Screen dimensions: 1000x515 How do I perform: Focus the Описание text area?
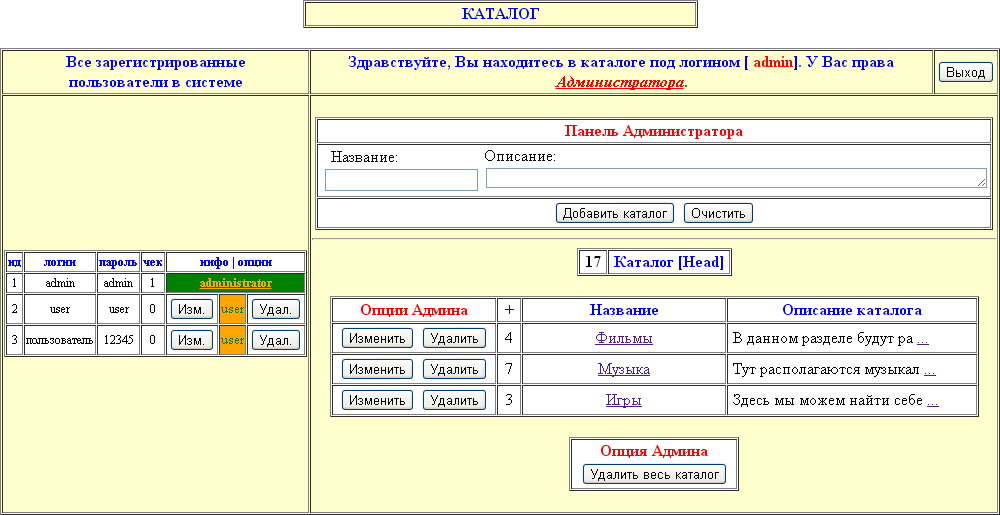[x=735, y=178]
